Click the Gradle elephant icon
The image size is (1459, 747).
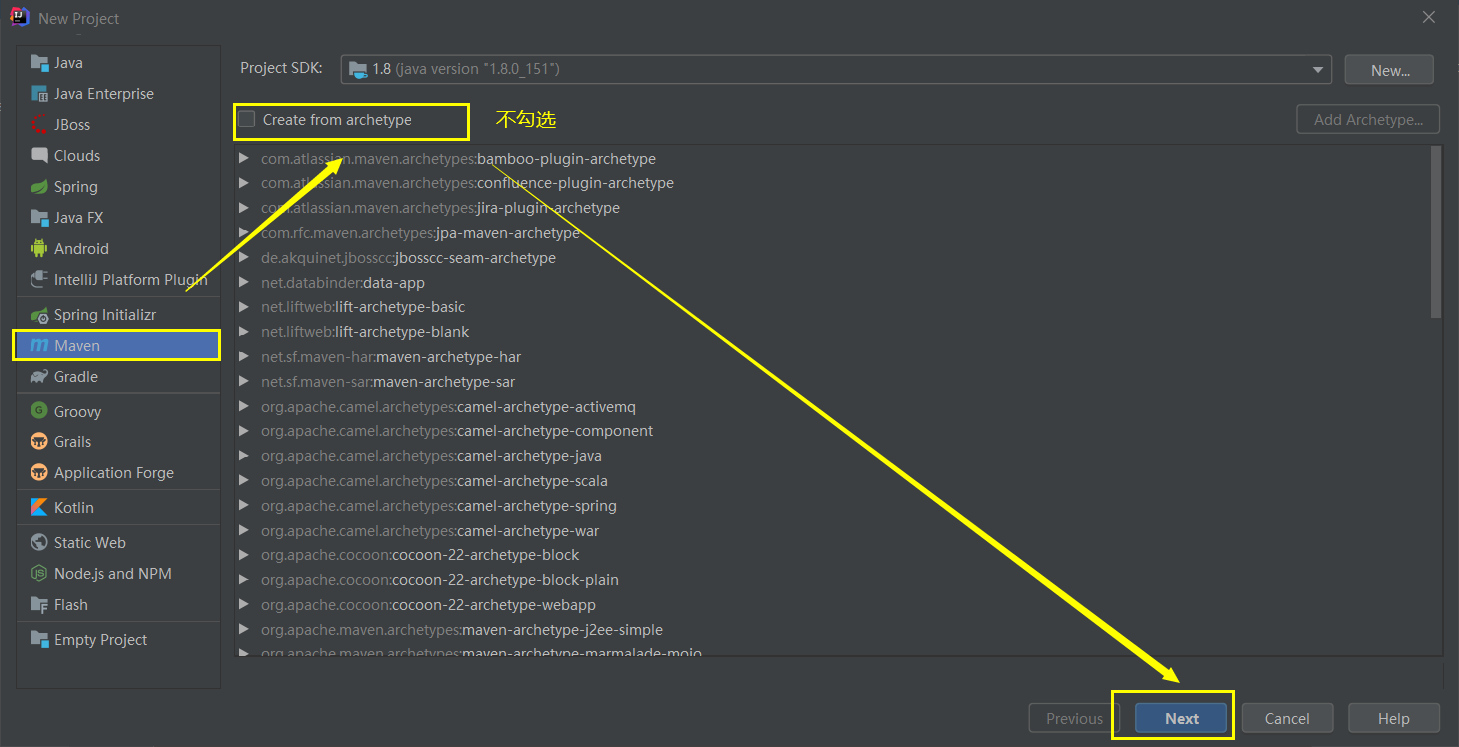coord(39,376)
